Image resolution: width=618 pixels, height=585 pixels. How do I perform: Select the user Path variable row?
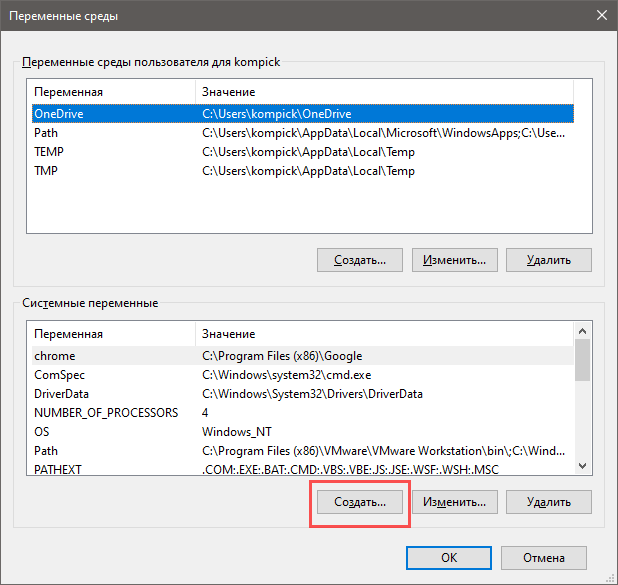tap(303, 133)
